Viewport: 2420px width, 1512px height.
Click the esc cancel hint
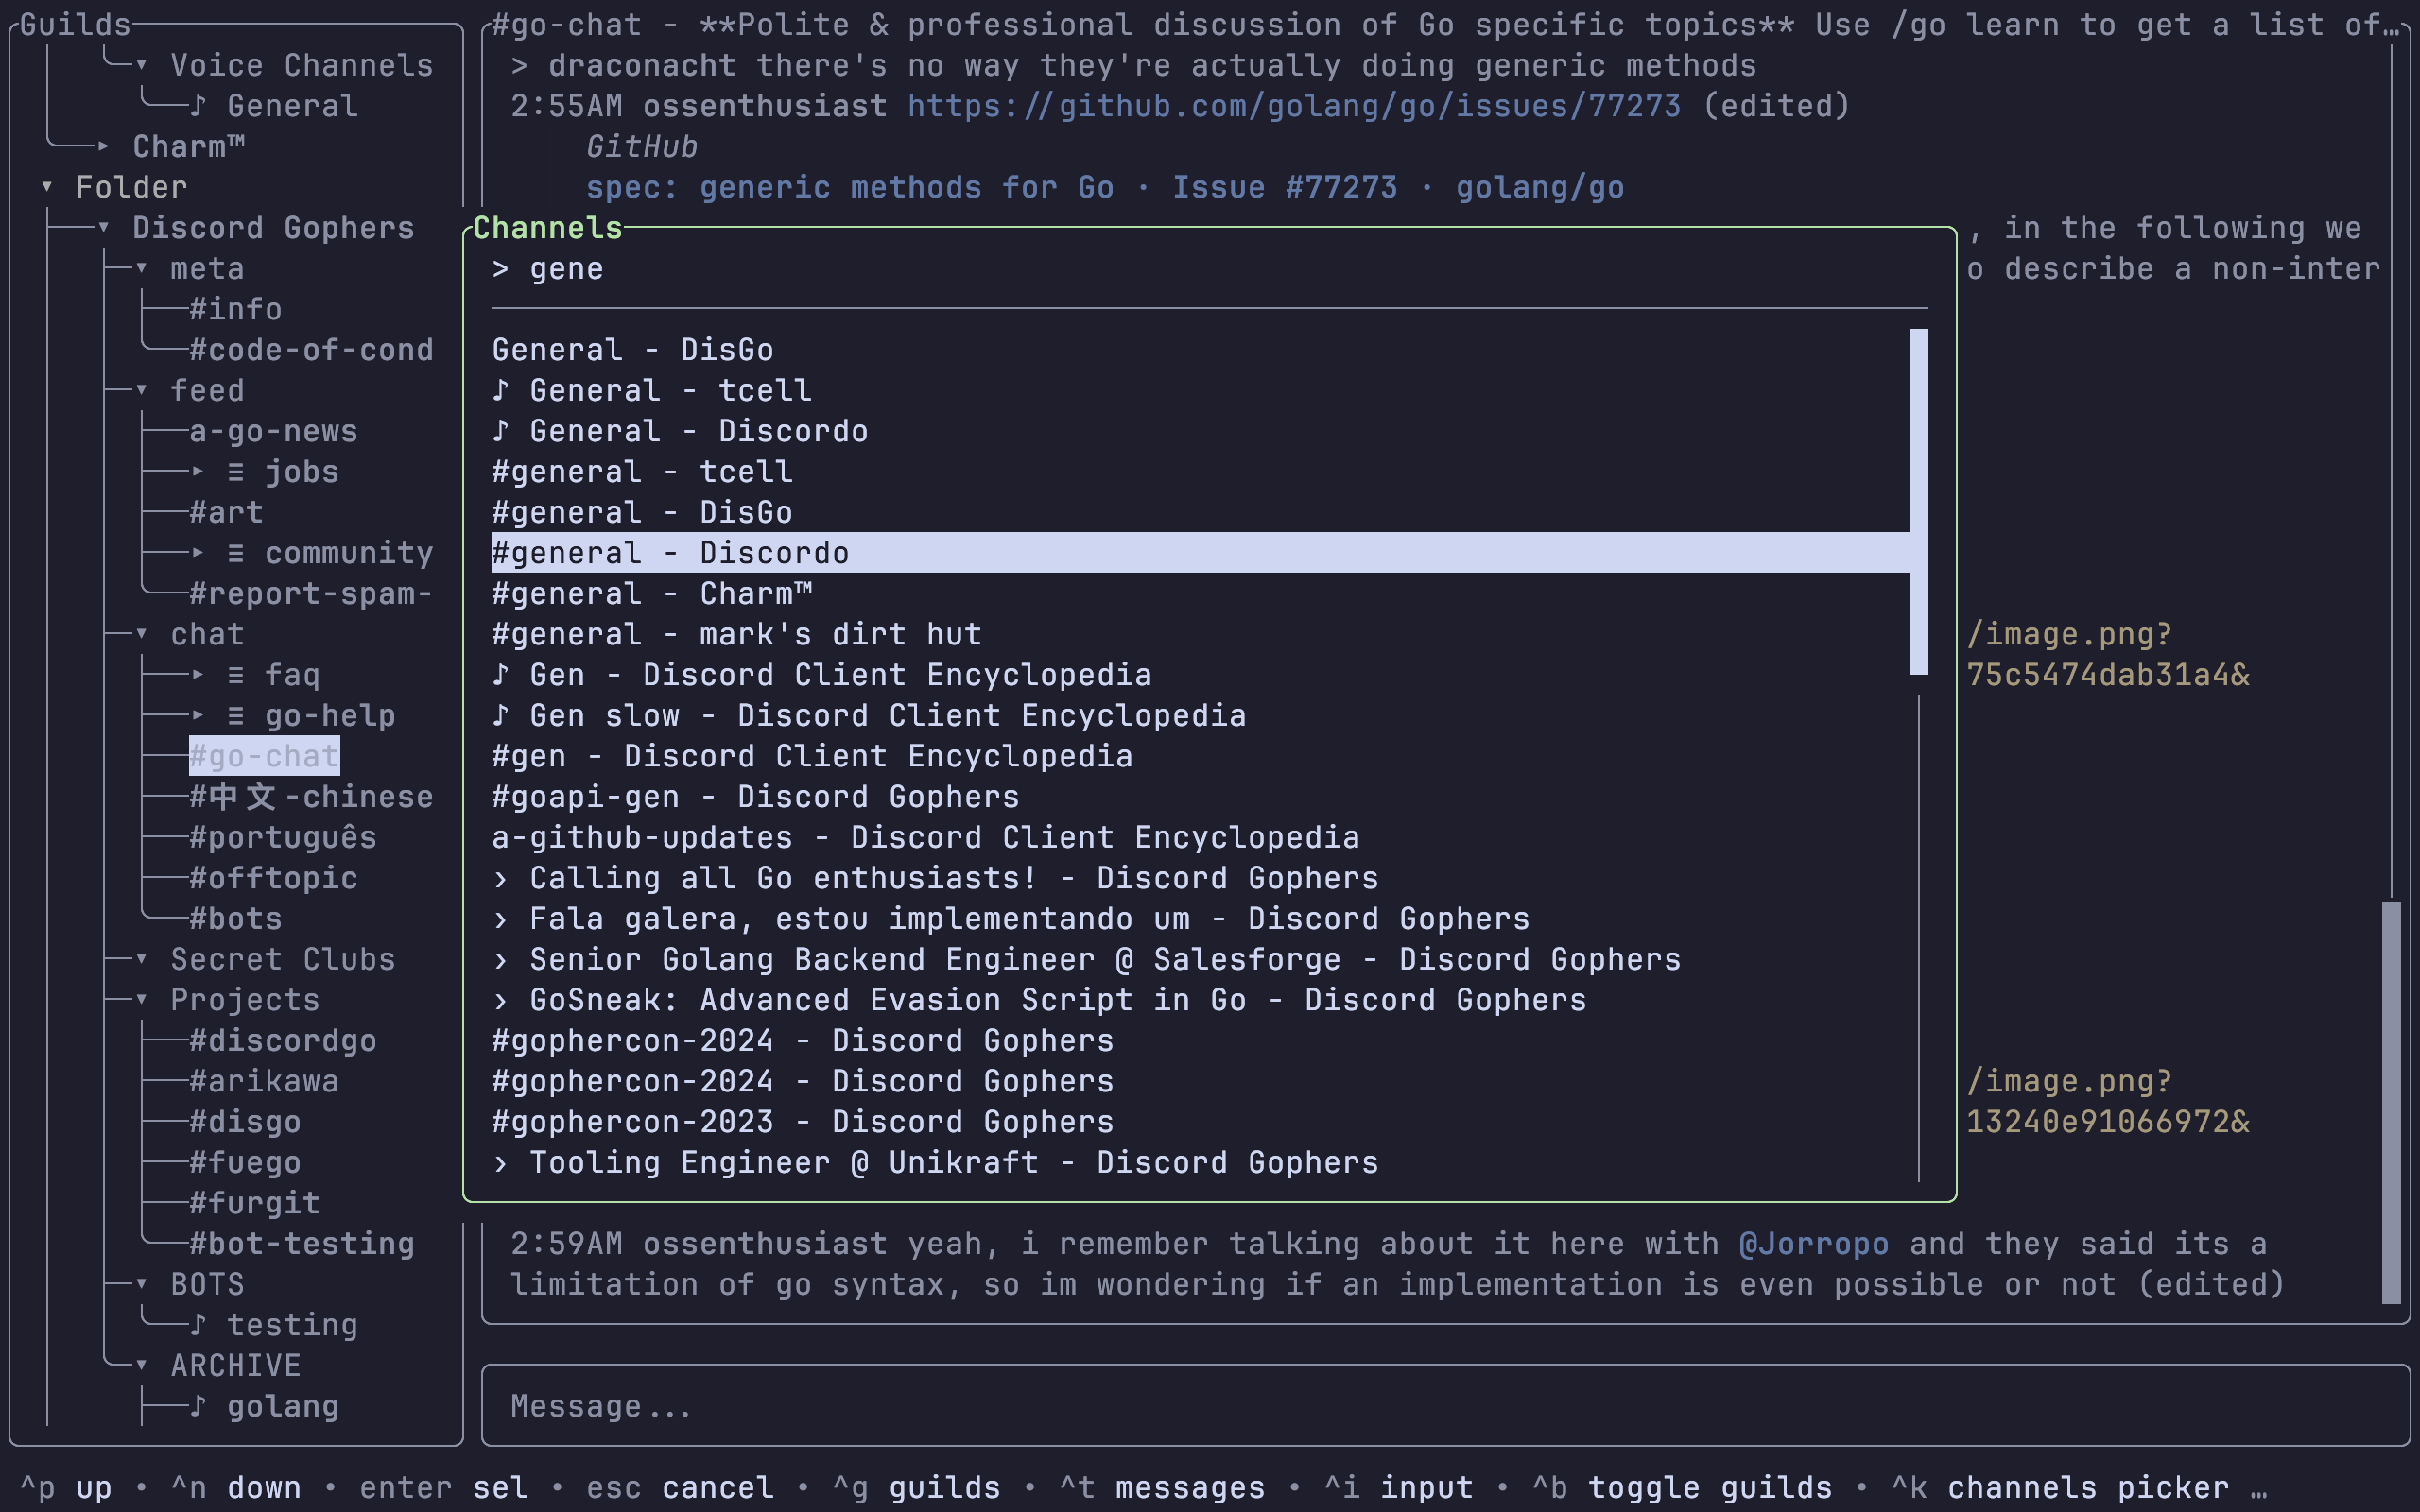tap(681, 1488)
